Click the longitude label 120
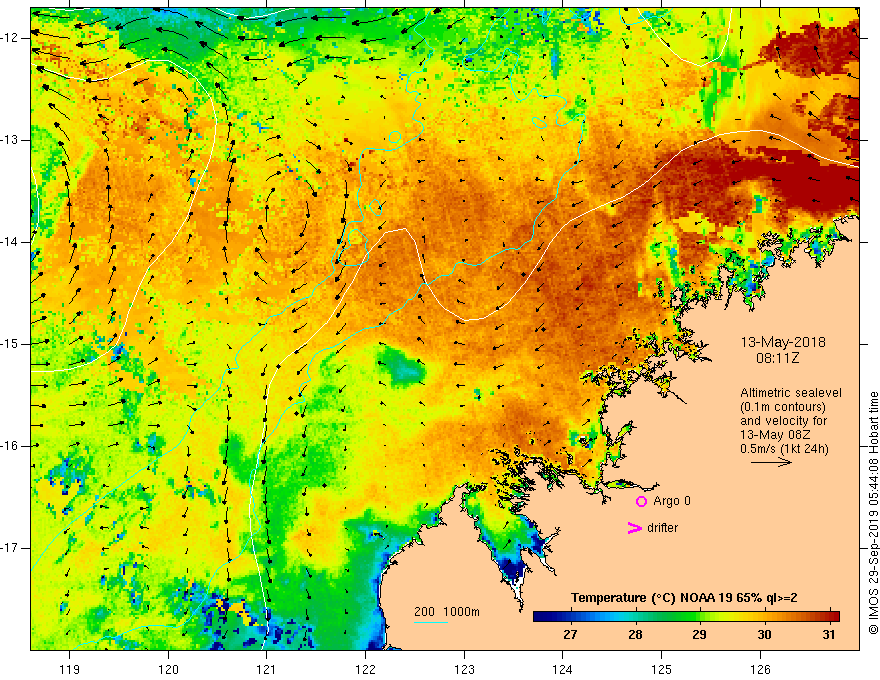The width and height of the screenshot is (880, 680). [x=168, y=669]
